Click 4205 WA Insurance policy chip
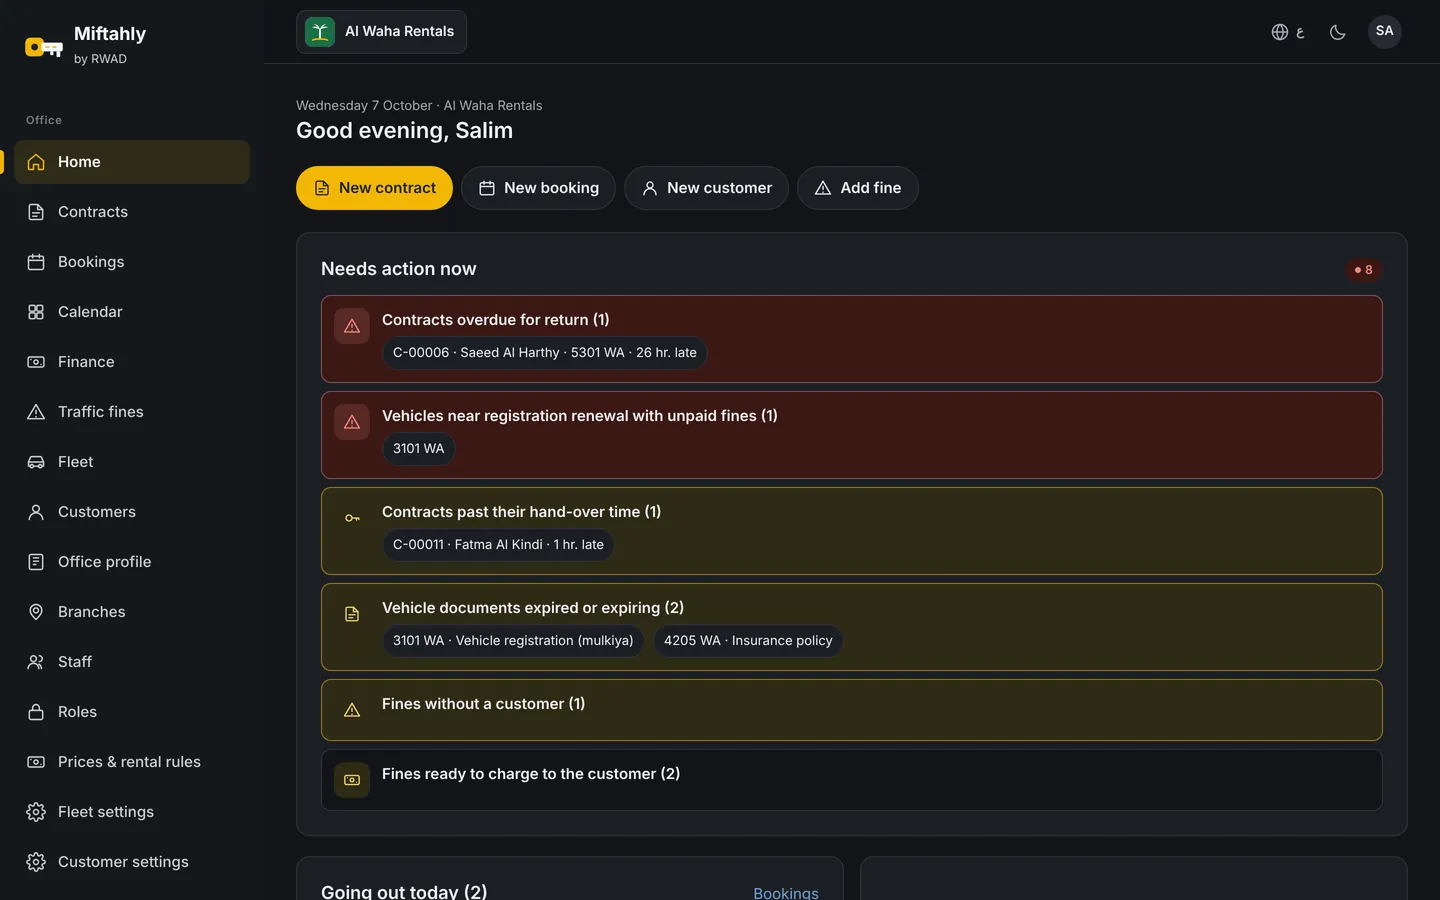This screenshot has width=1440, height=900. click(x=748, y=641)
